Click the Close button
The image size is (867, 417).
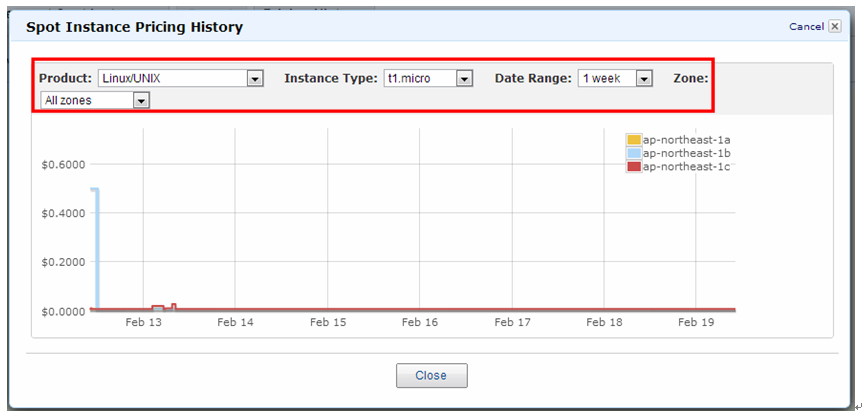[432, 376]
